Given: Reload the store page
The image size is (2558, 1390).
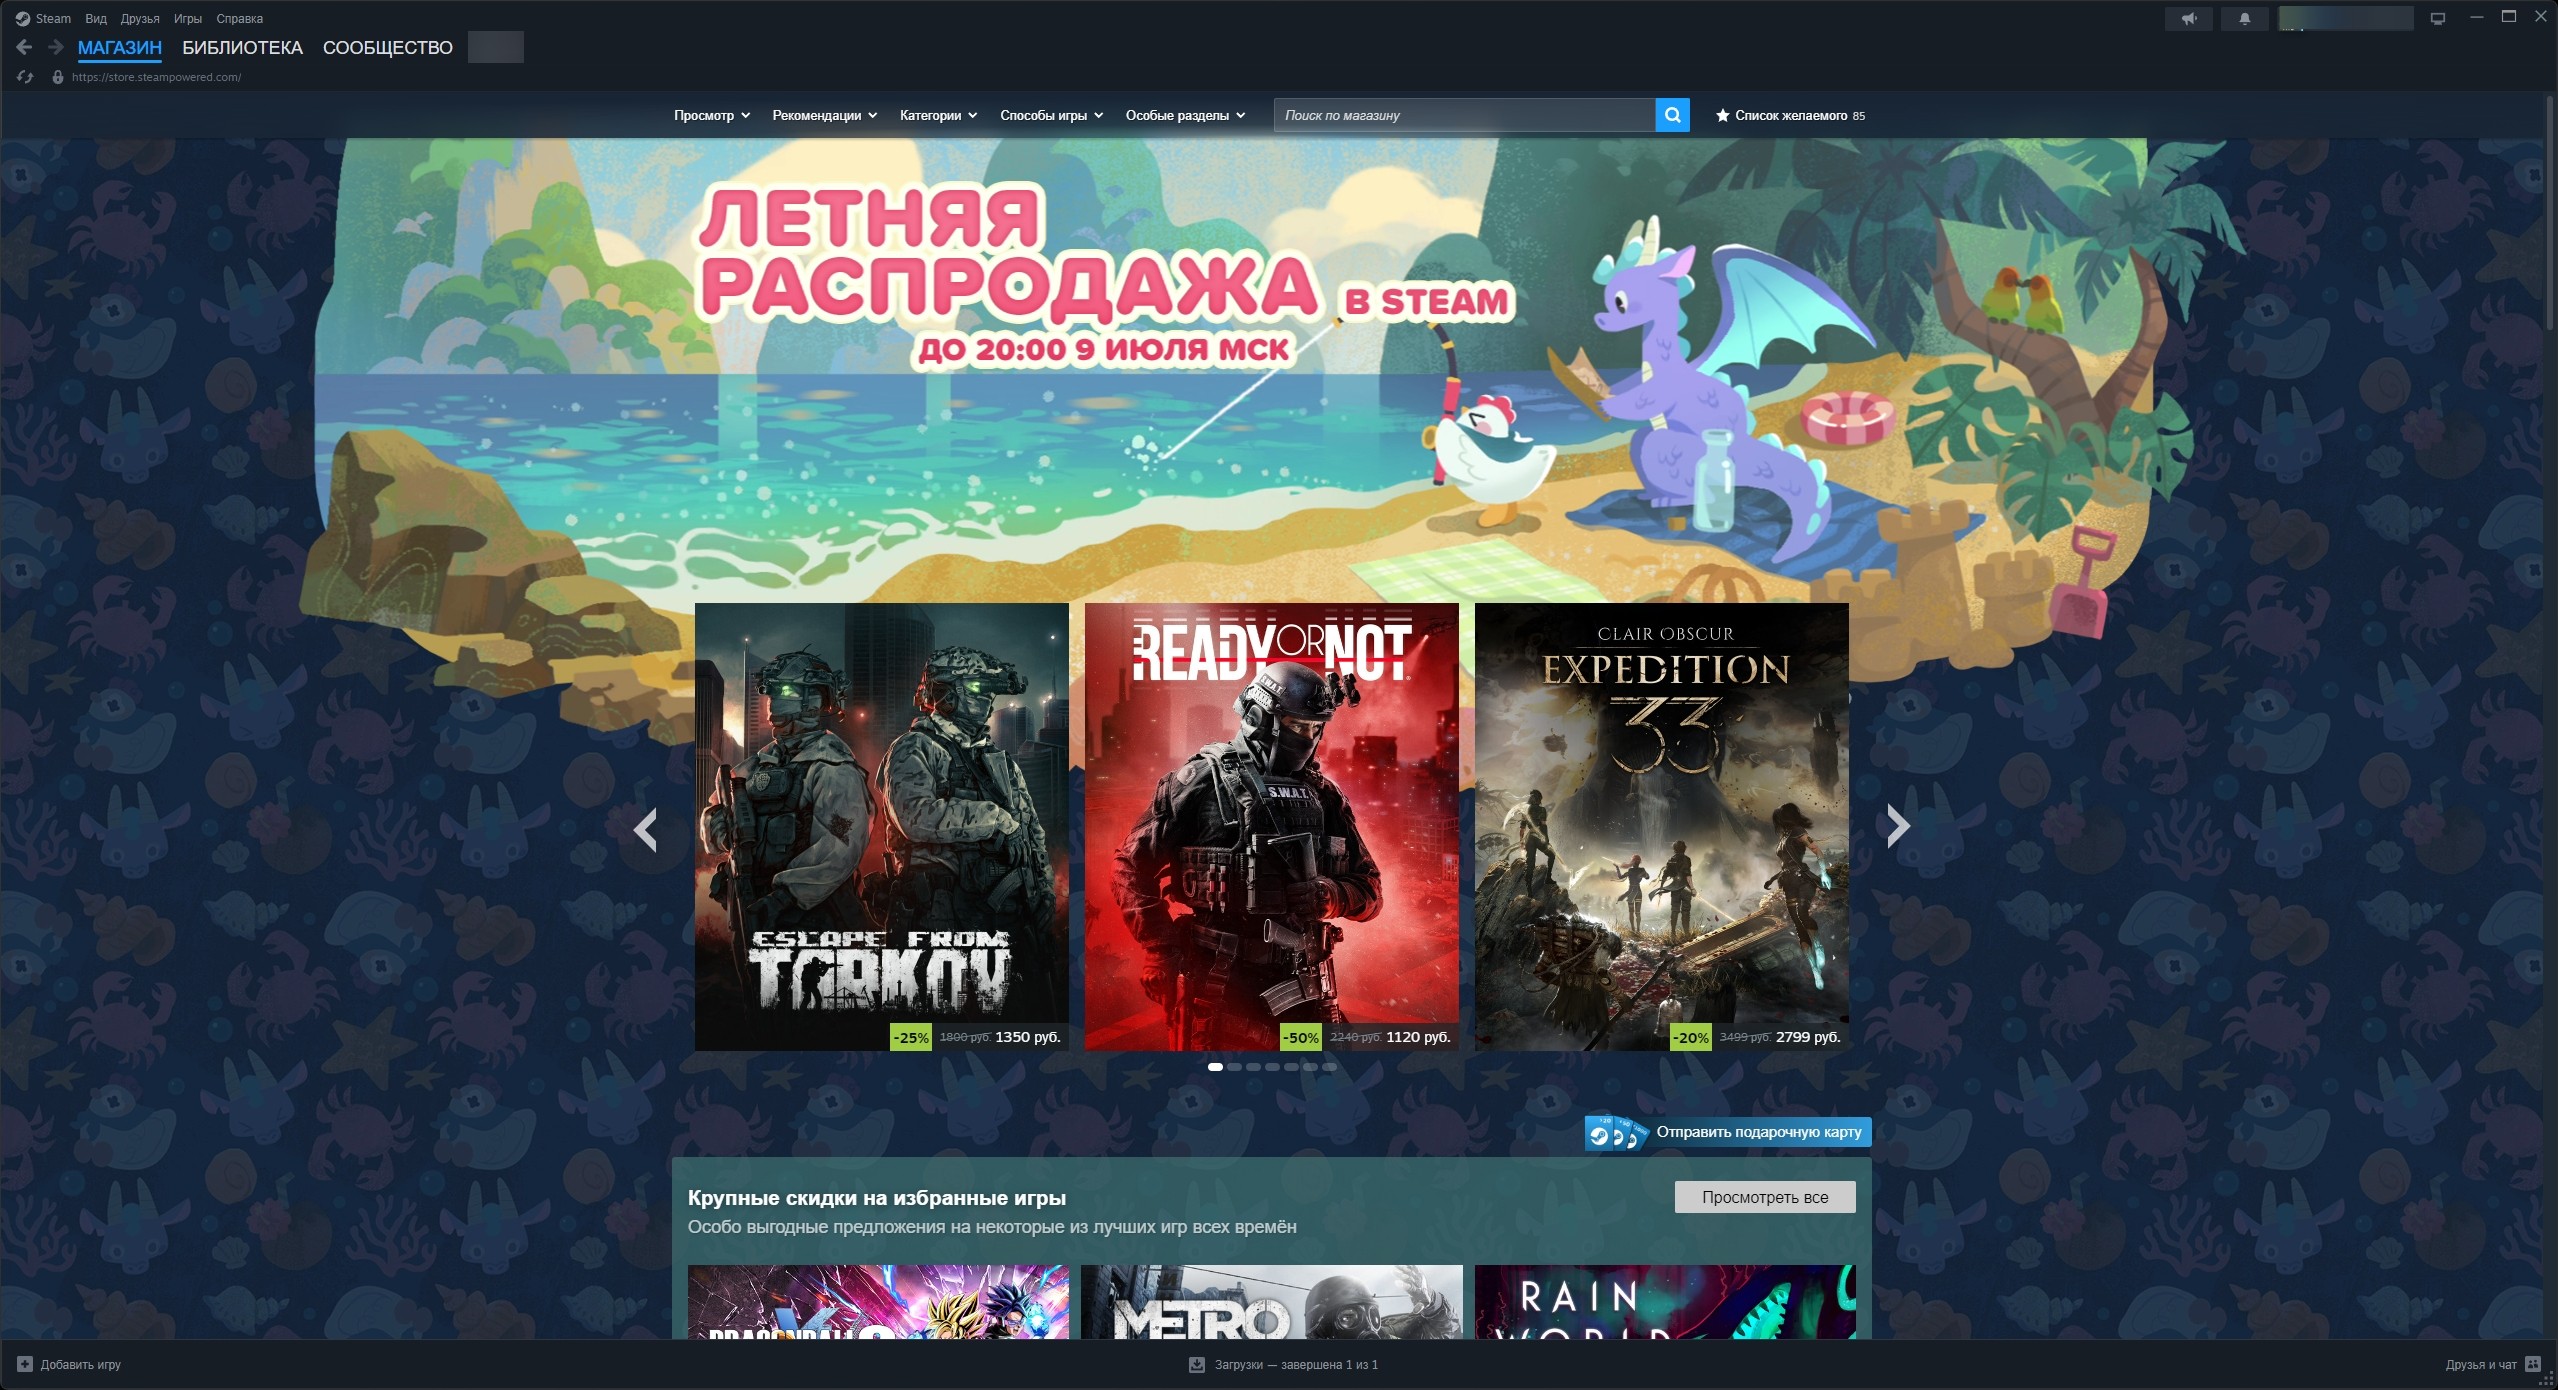Looking at the screenshot, I should click(25, 77).
